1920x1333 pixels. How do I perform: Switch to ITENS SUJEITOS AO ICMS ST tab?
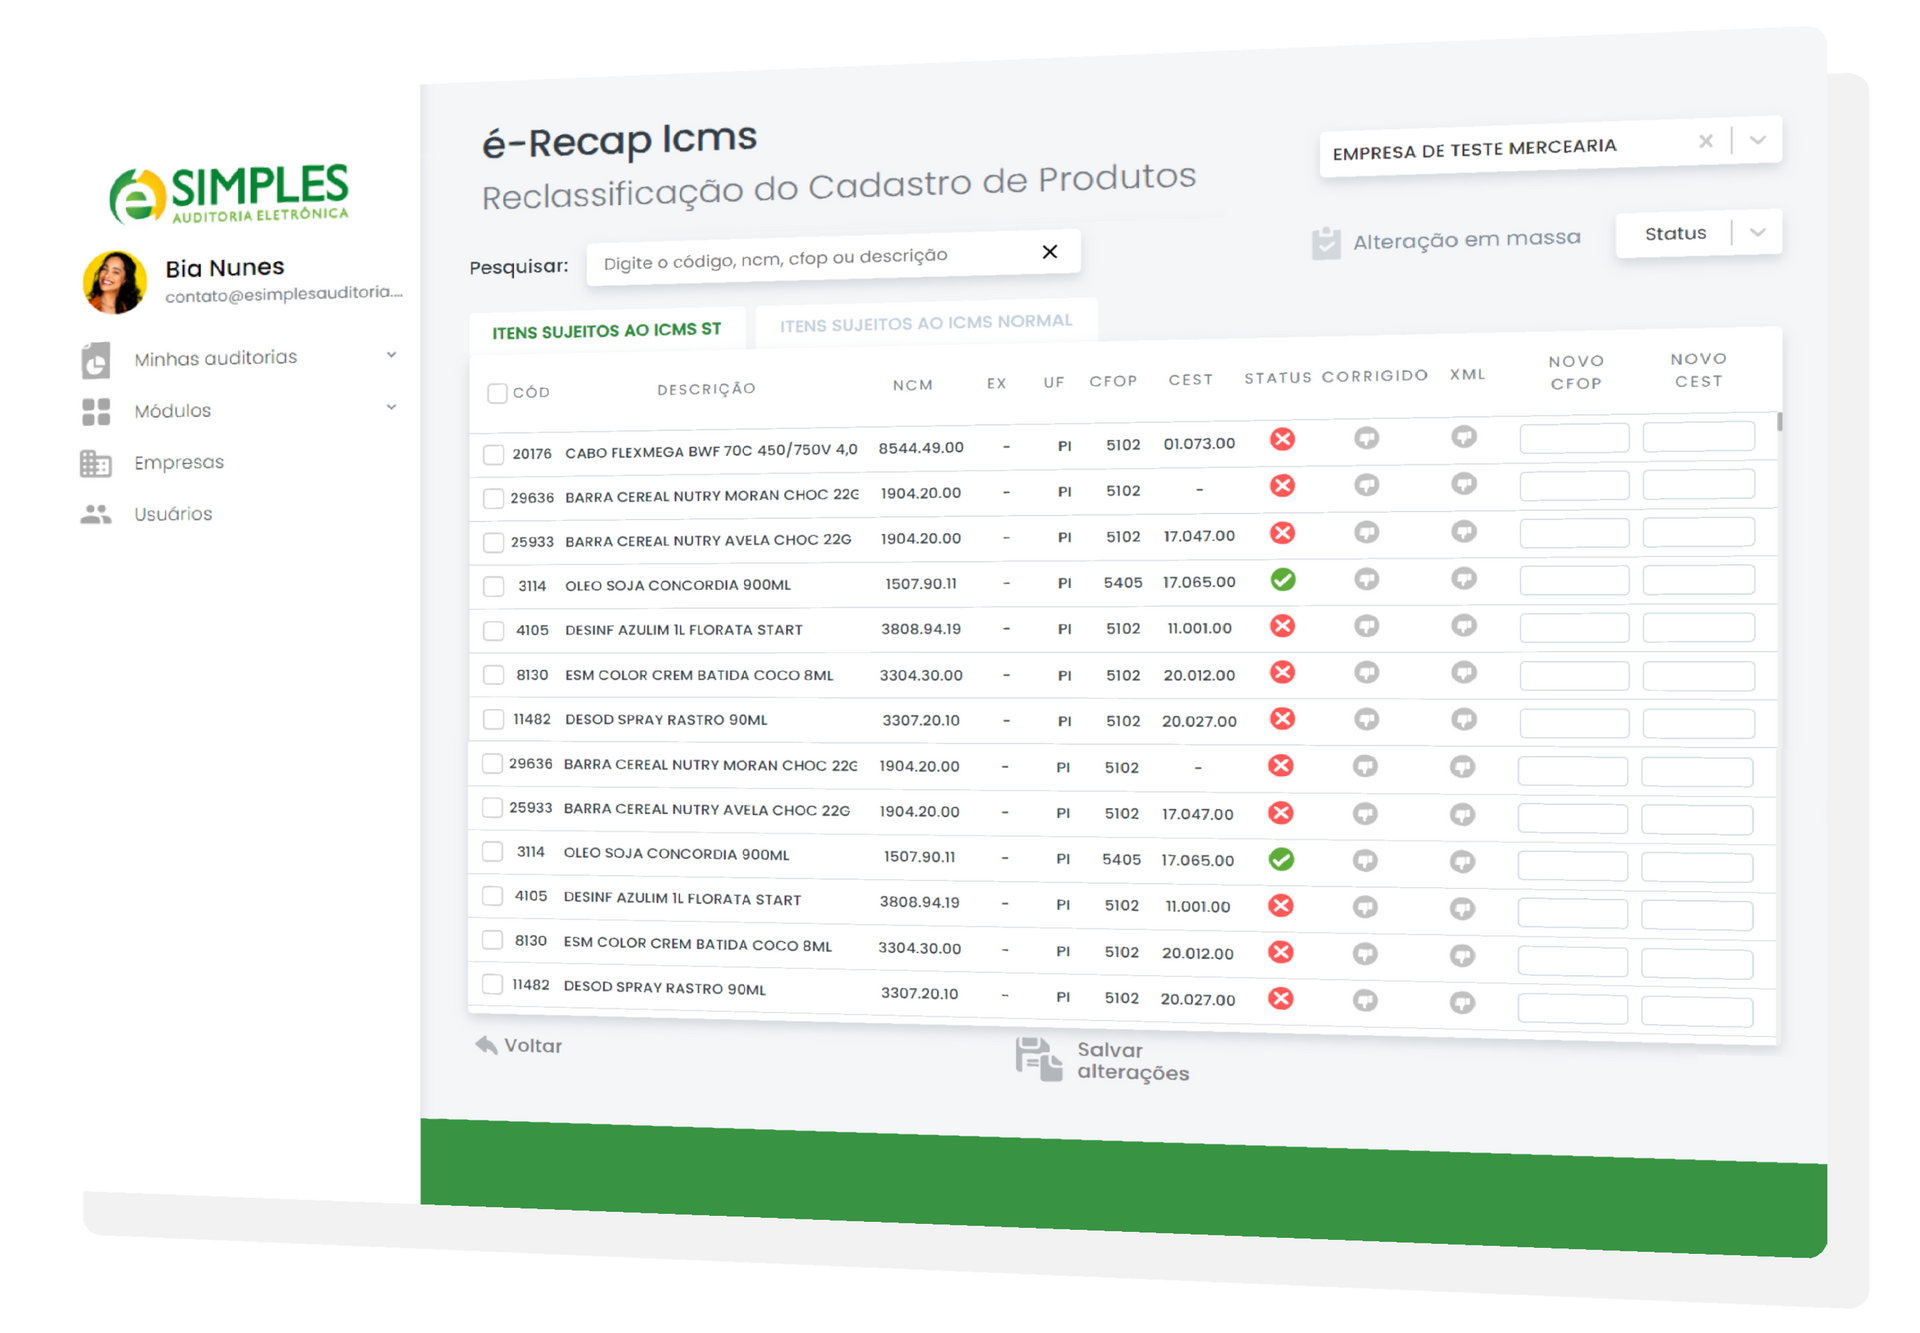(607, 330)
